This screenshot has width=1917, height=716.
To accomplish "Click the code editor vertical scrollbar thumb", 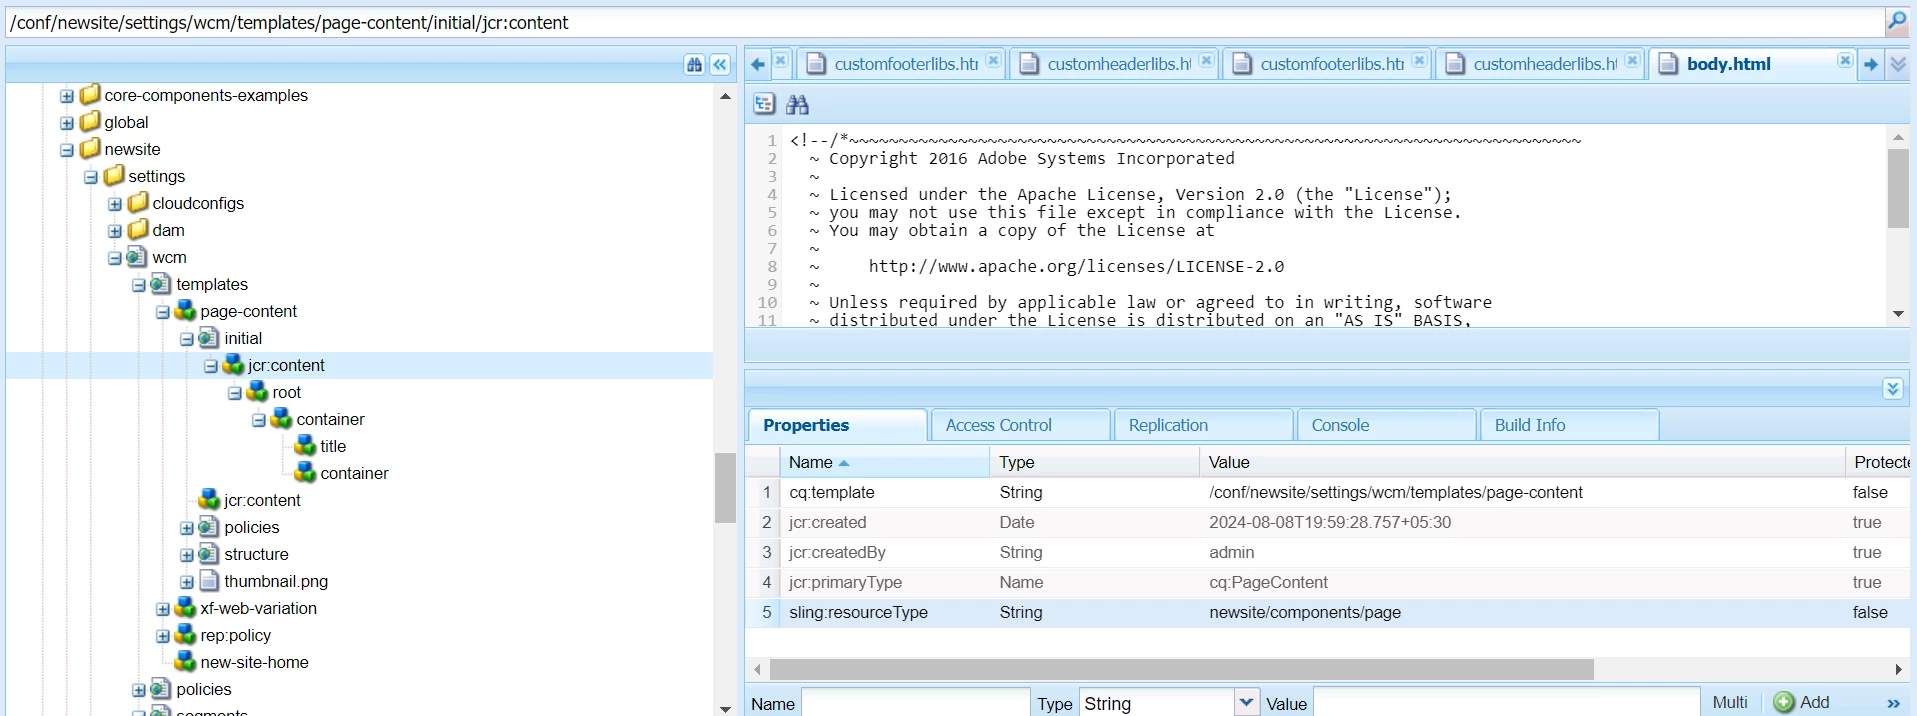I will 1898,189.
